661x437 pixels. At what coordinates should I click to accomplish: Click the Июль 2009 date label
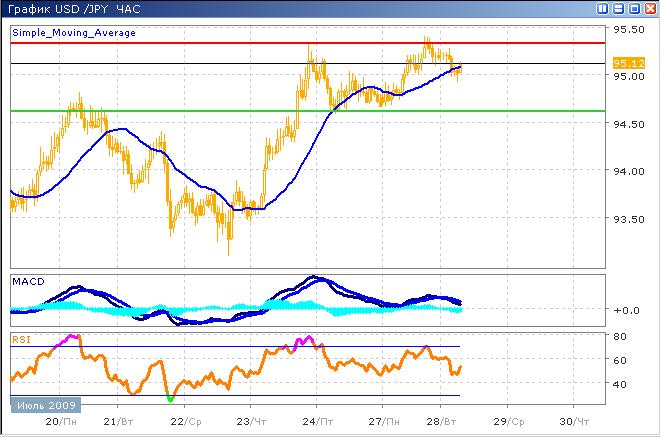pyautogui.click(x=45, y=407)
